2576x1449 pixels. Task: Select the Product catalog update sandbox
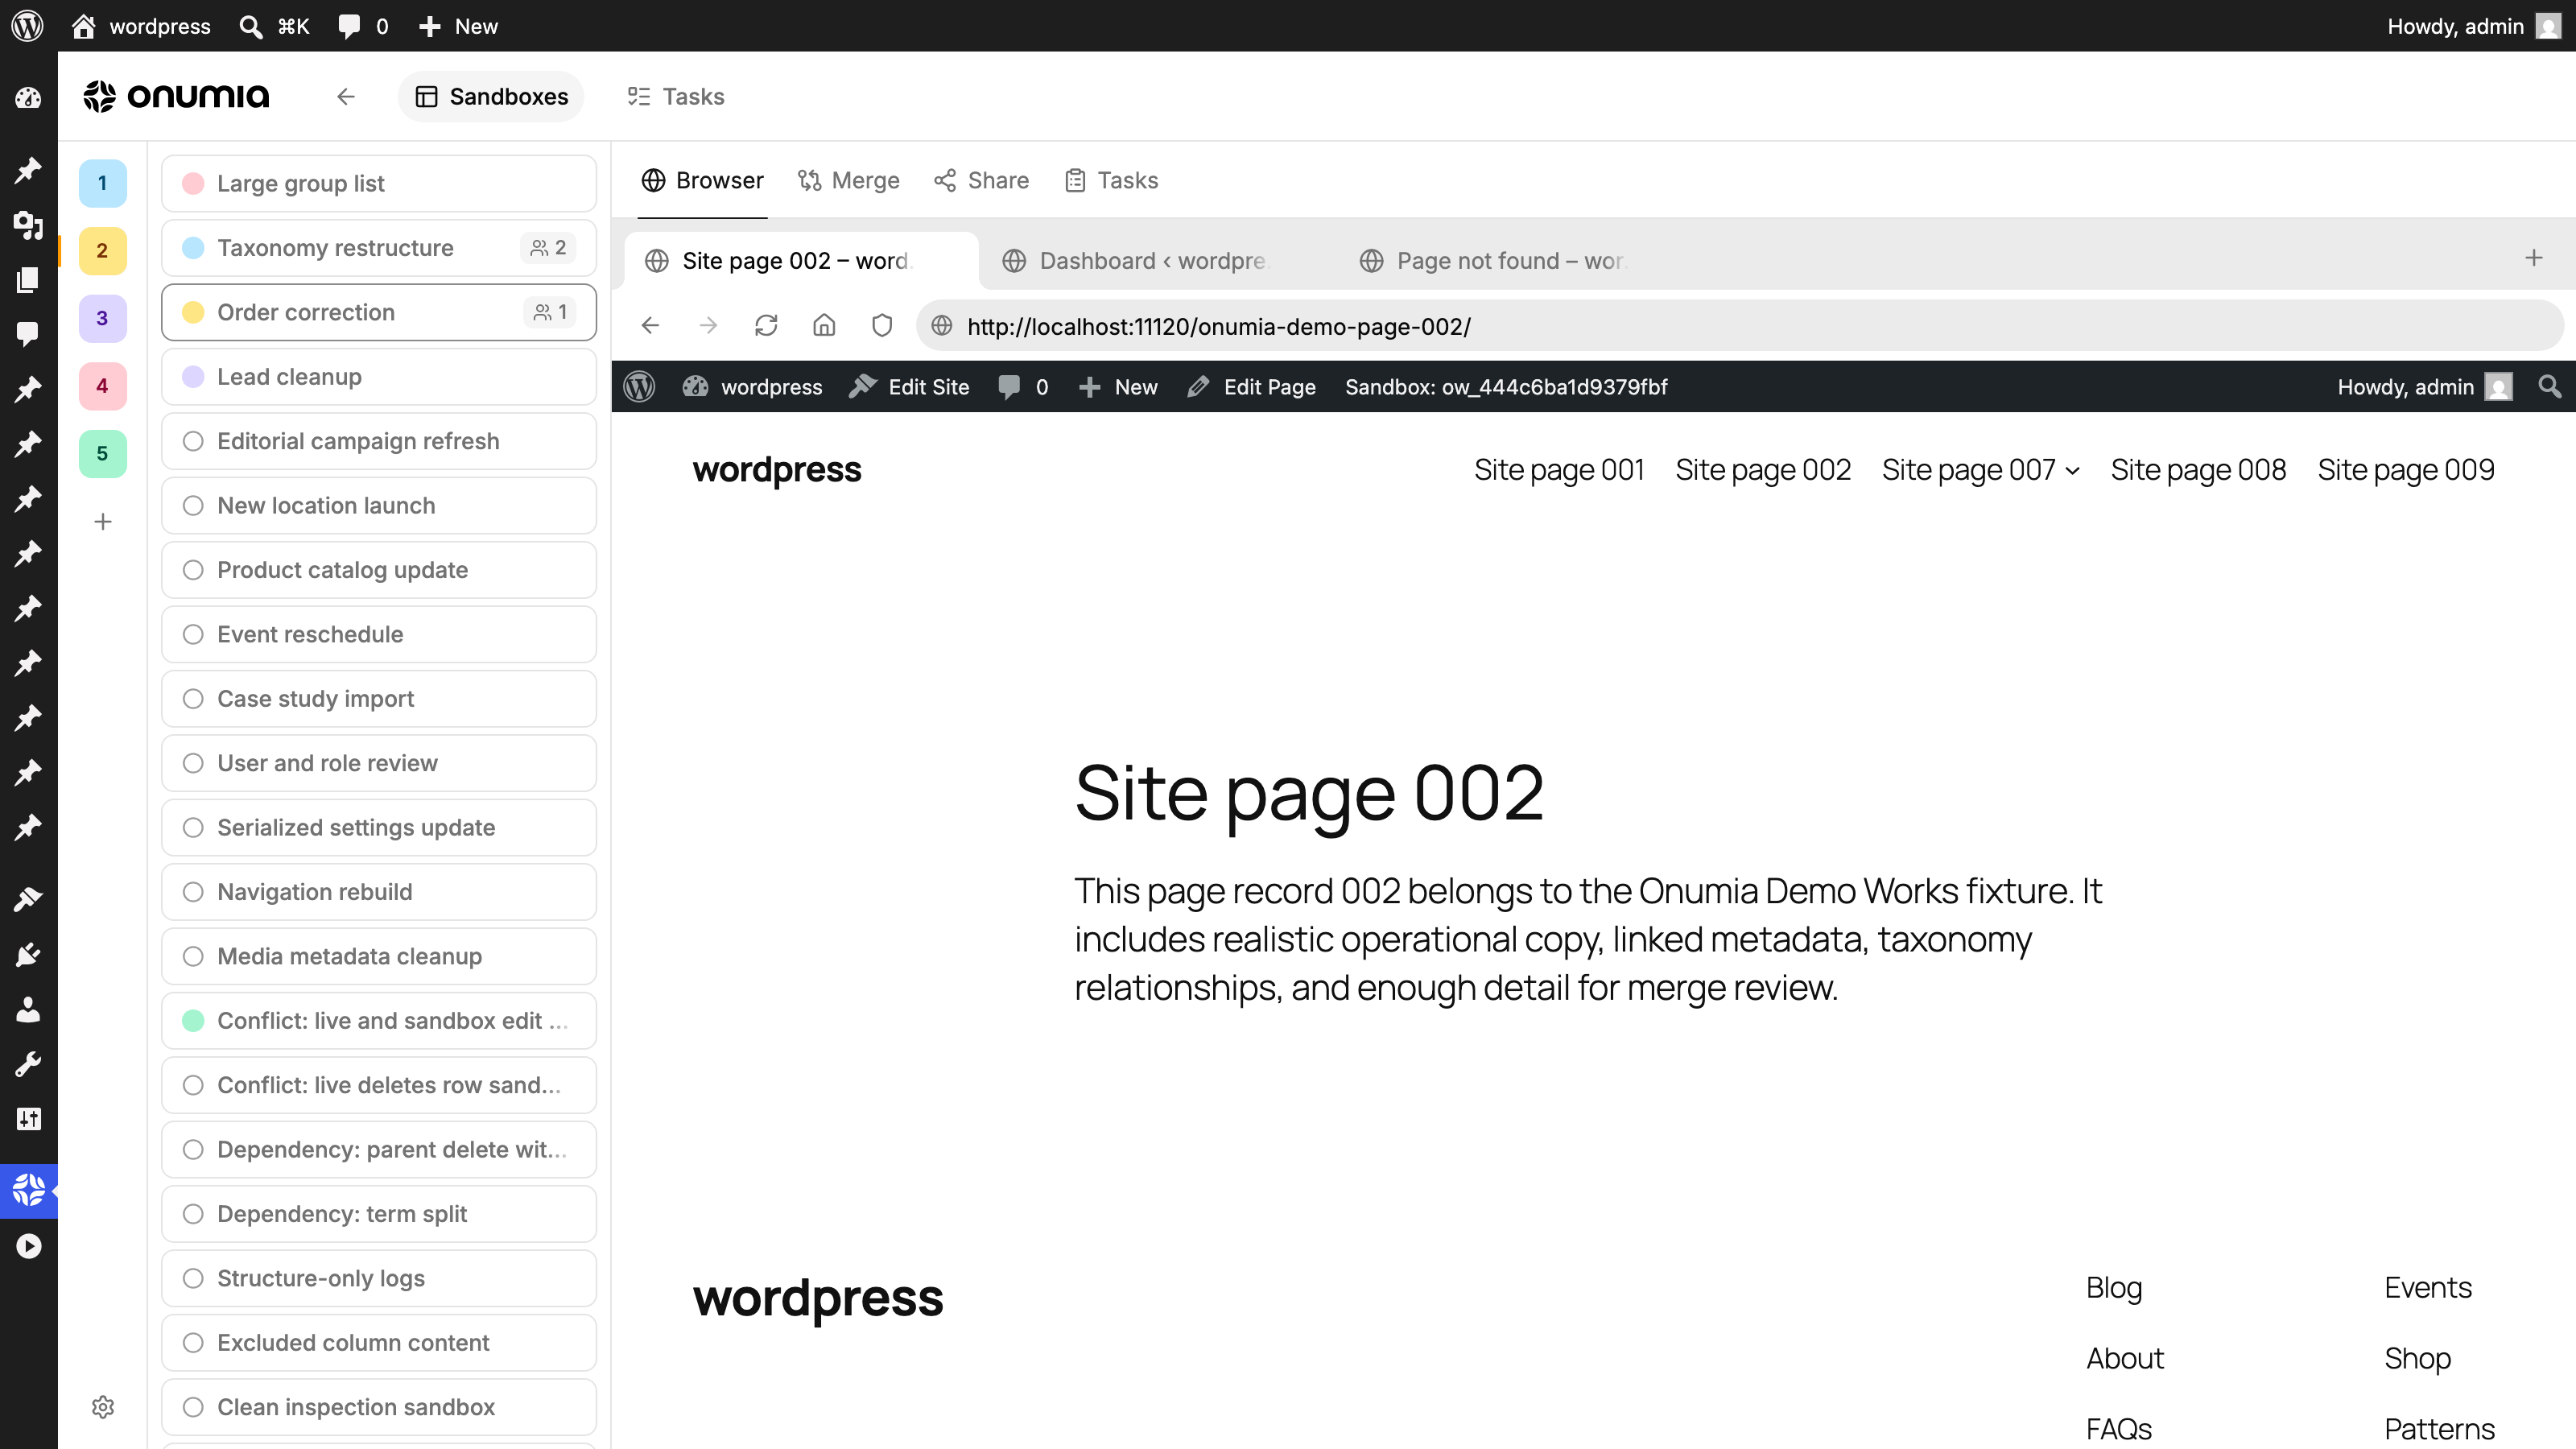pos(379,570)
